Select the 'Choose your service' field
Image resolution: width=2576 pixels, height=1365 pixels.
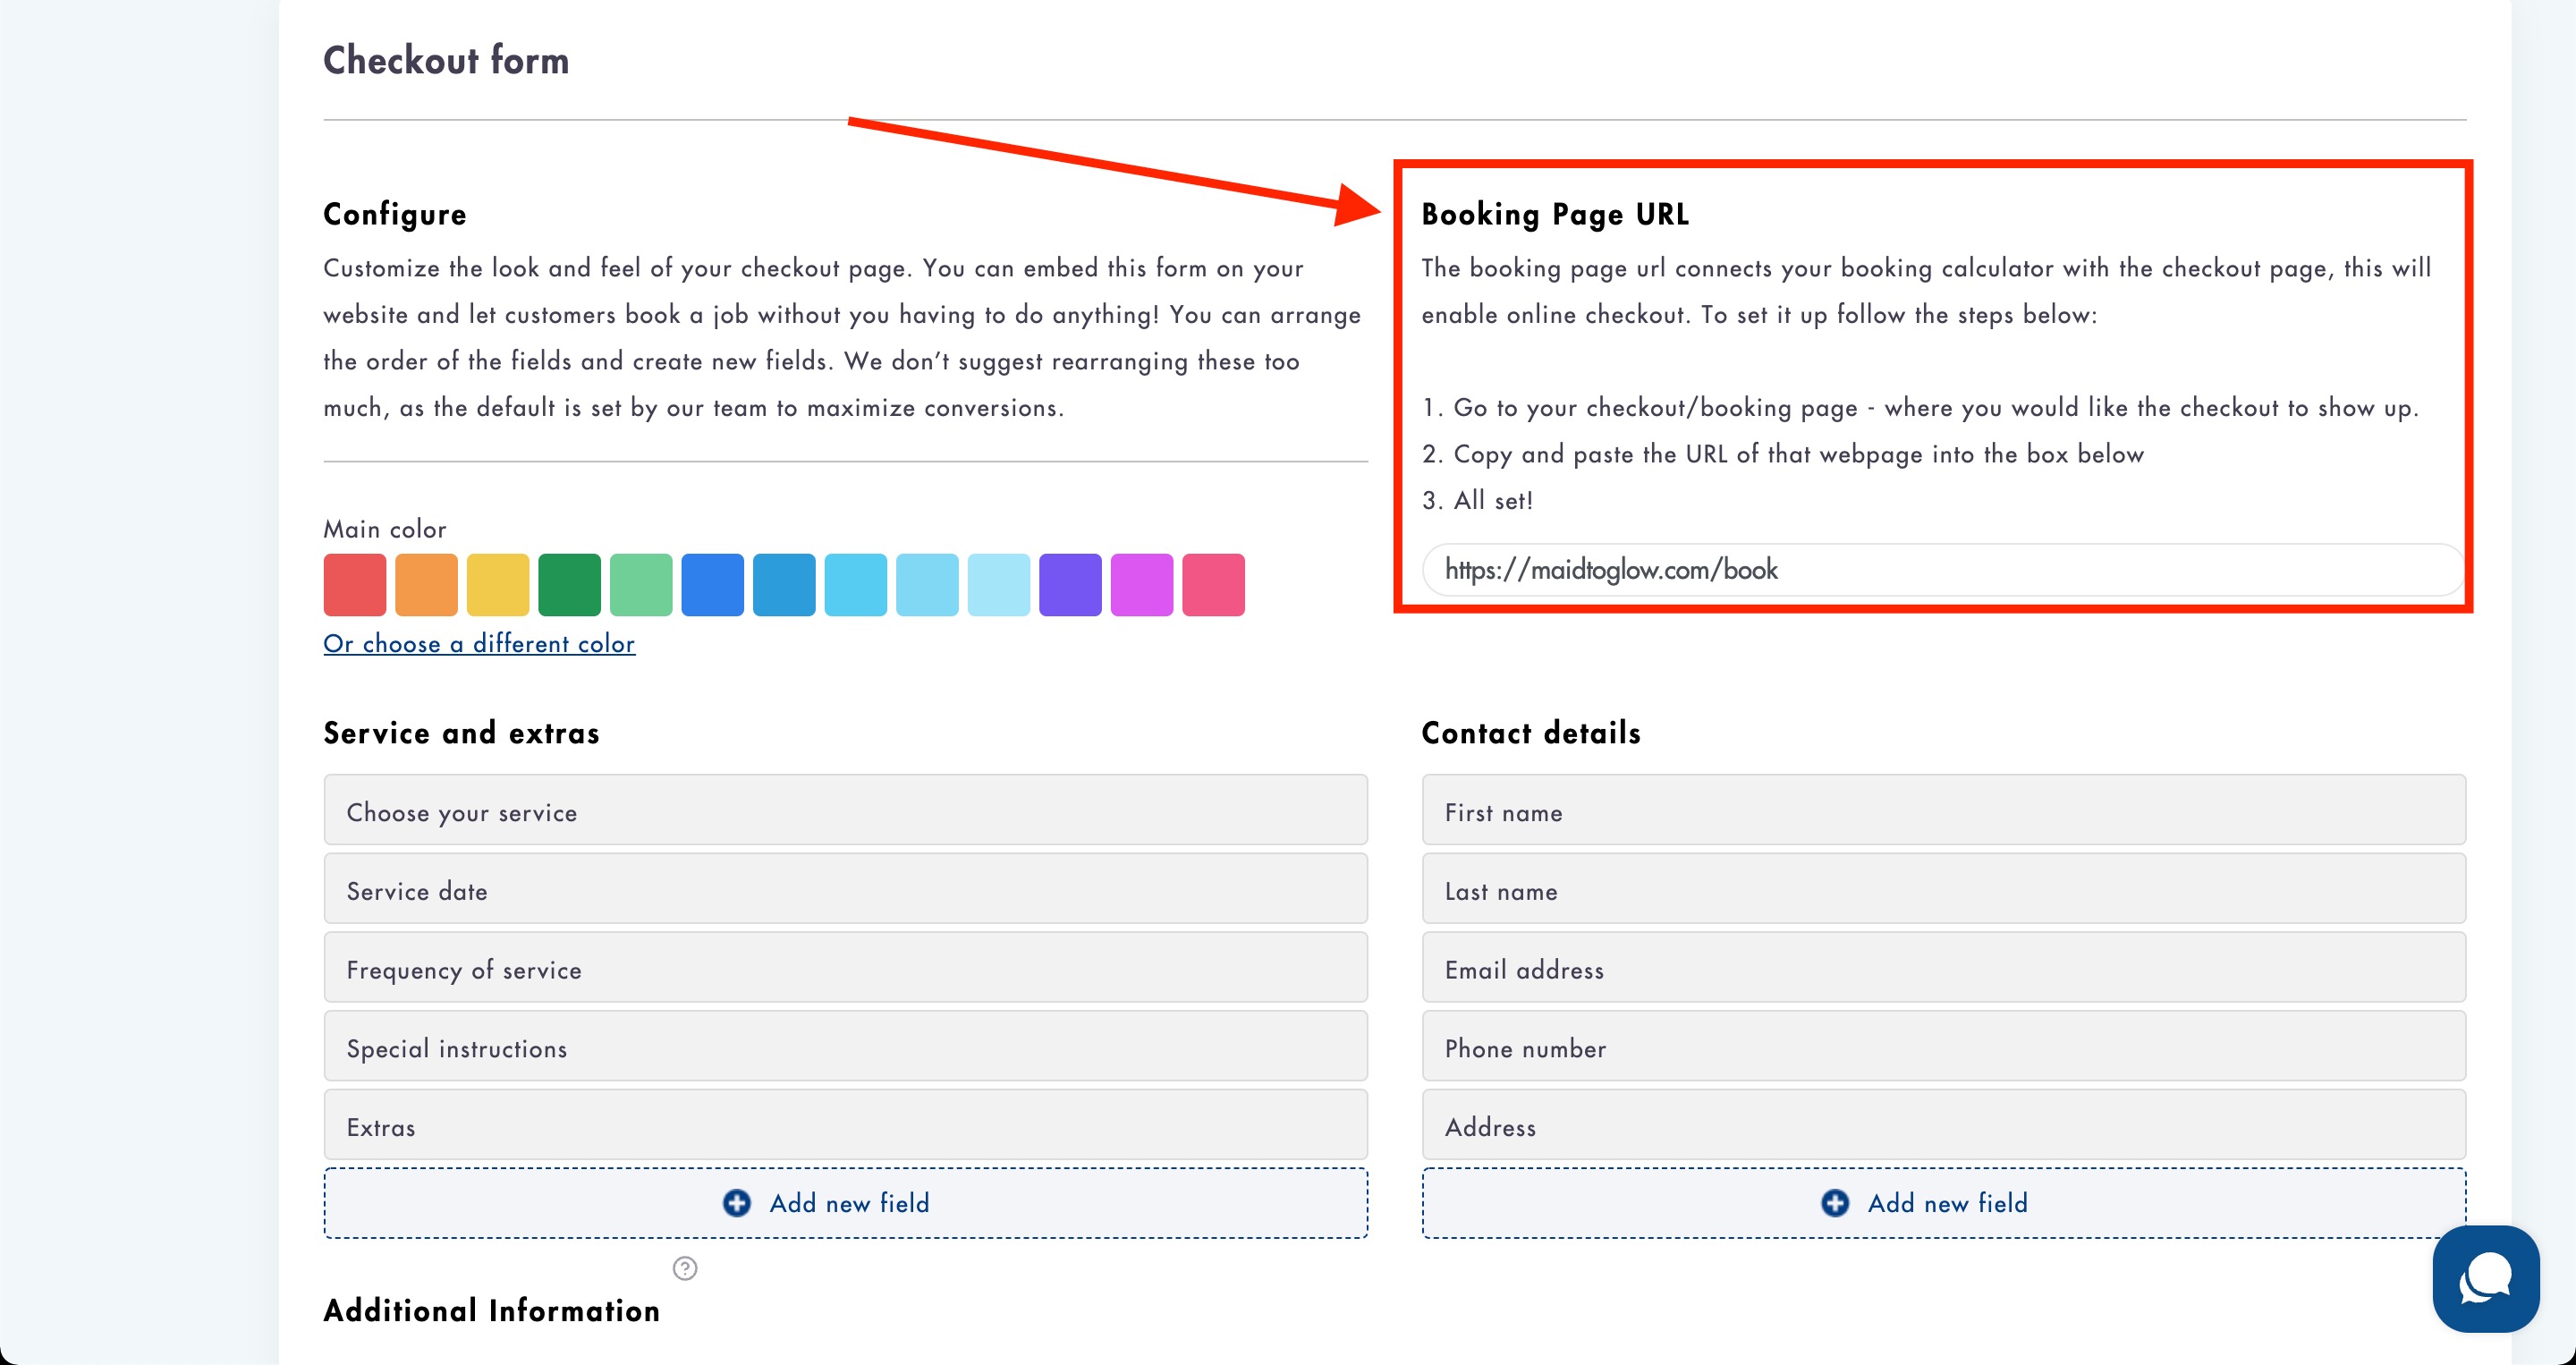(x=846, y=810)
